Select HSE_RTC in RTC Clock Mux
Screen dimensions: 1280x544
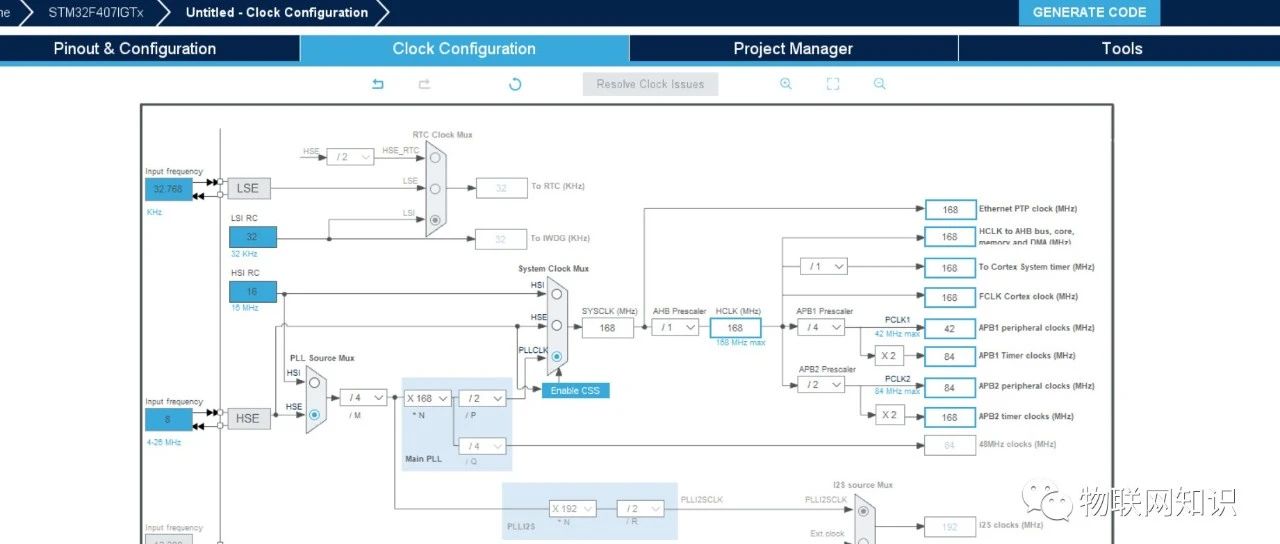[434, 157]
